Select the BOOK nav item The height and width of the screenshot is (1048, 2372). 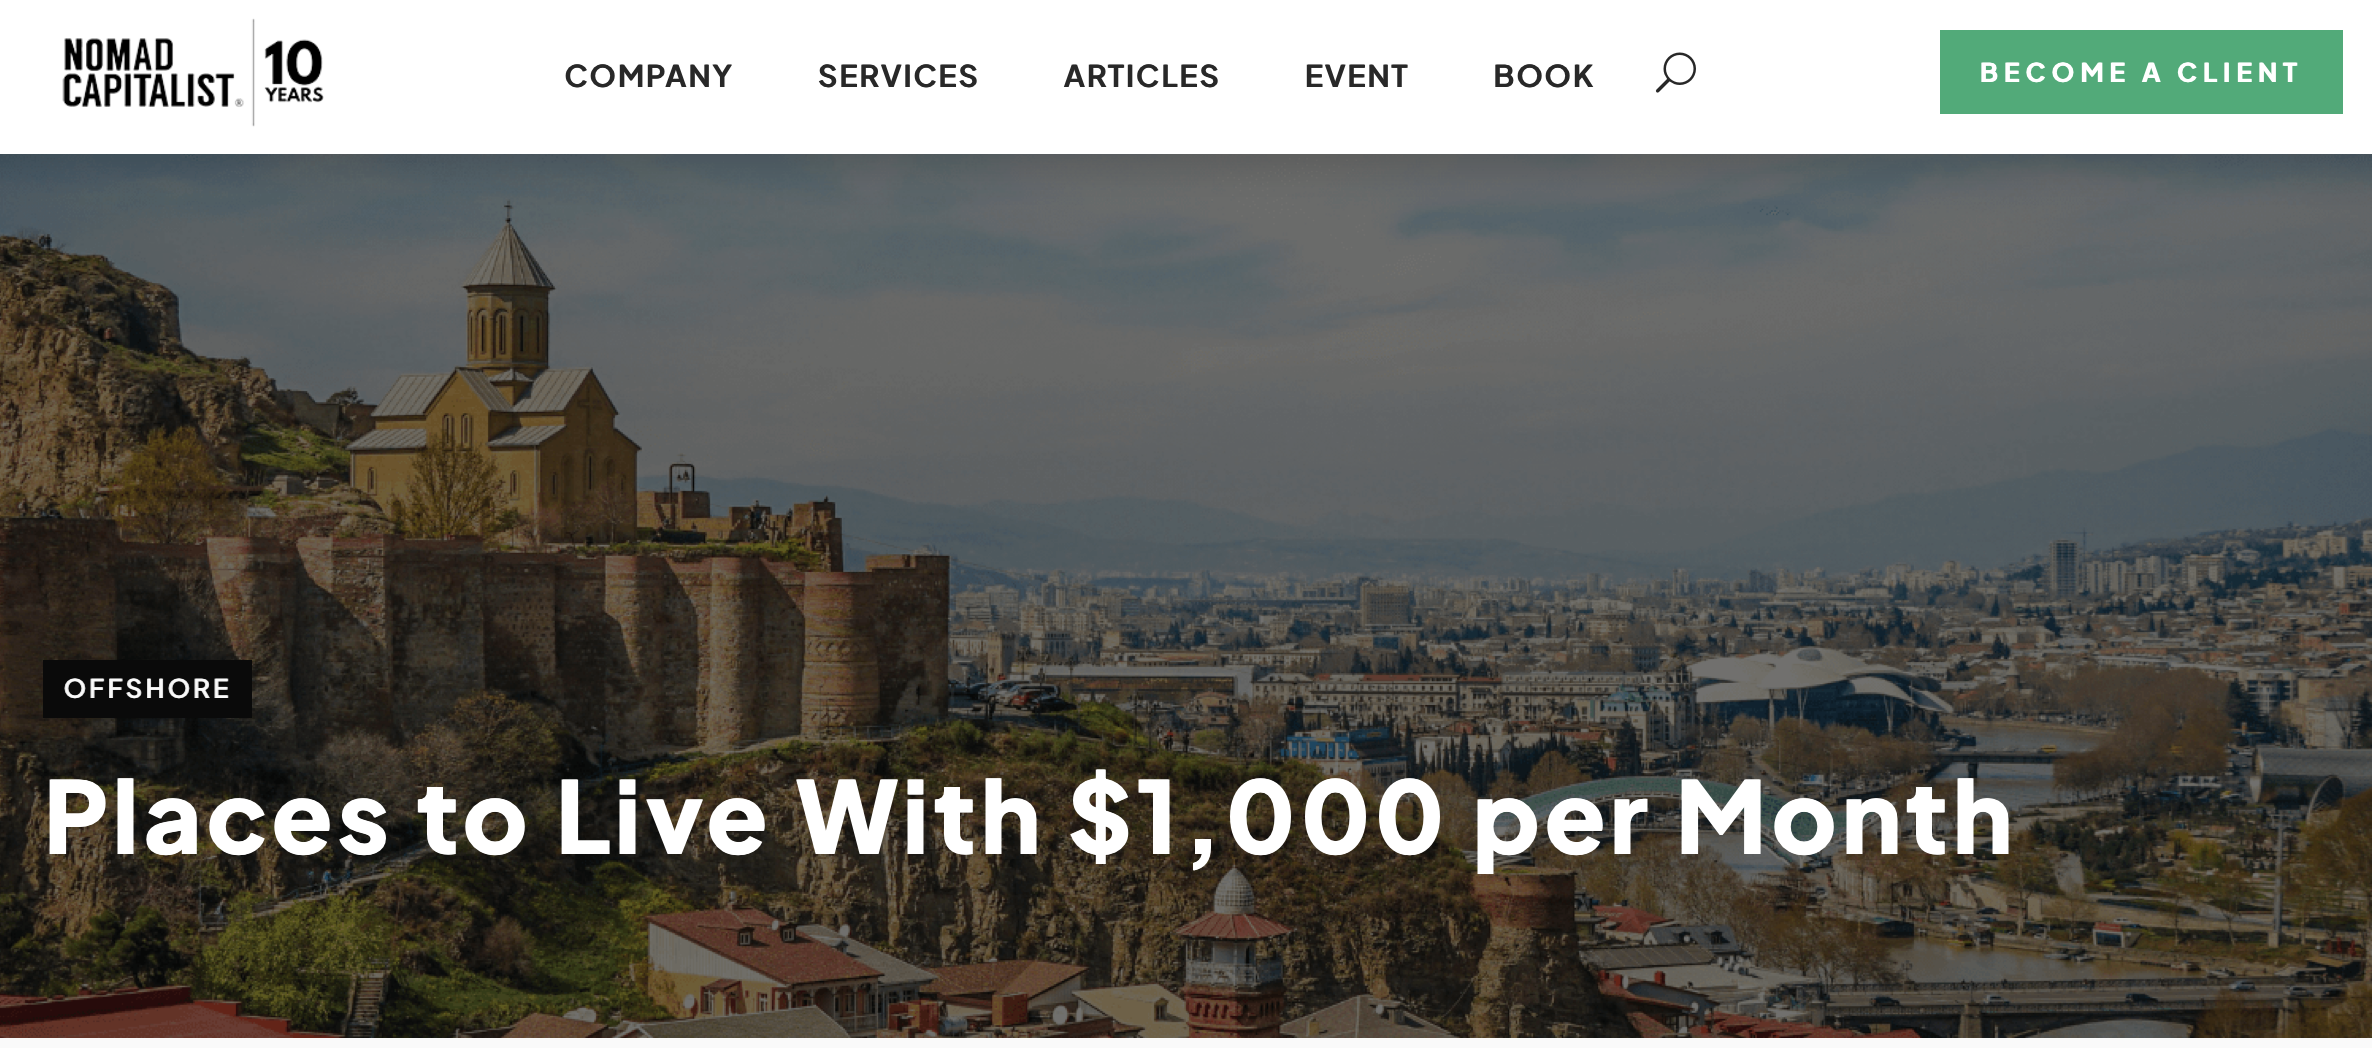[x=1543, y=76]
